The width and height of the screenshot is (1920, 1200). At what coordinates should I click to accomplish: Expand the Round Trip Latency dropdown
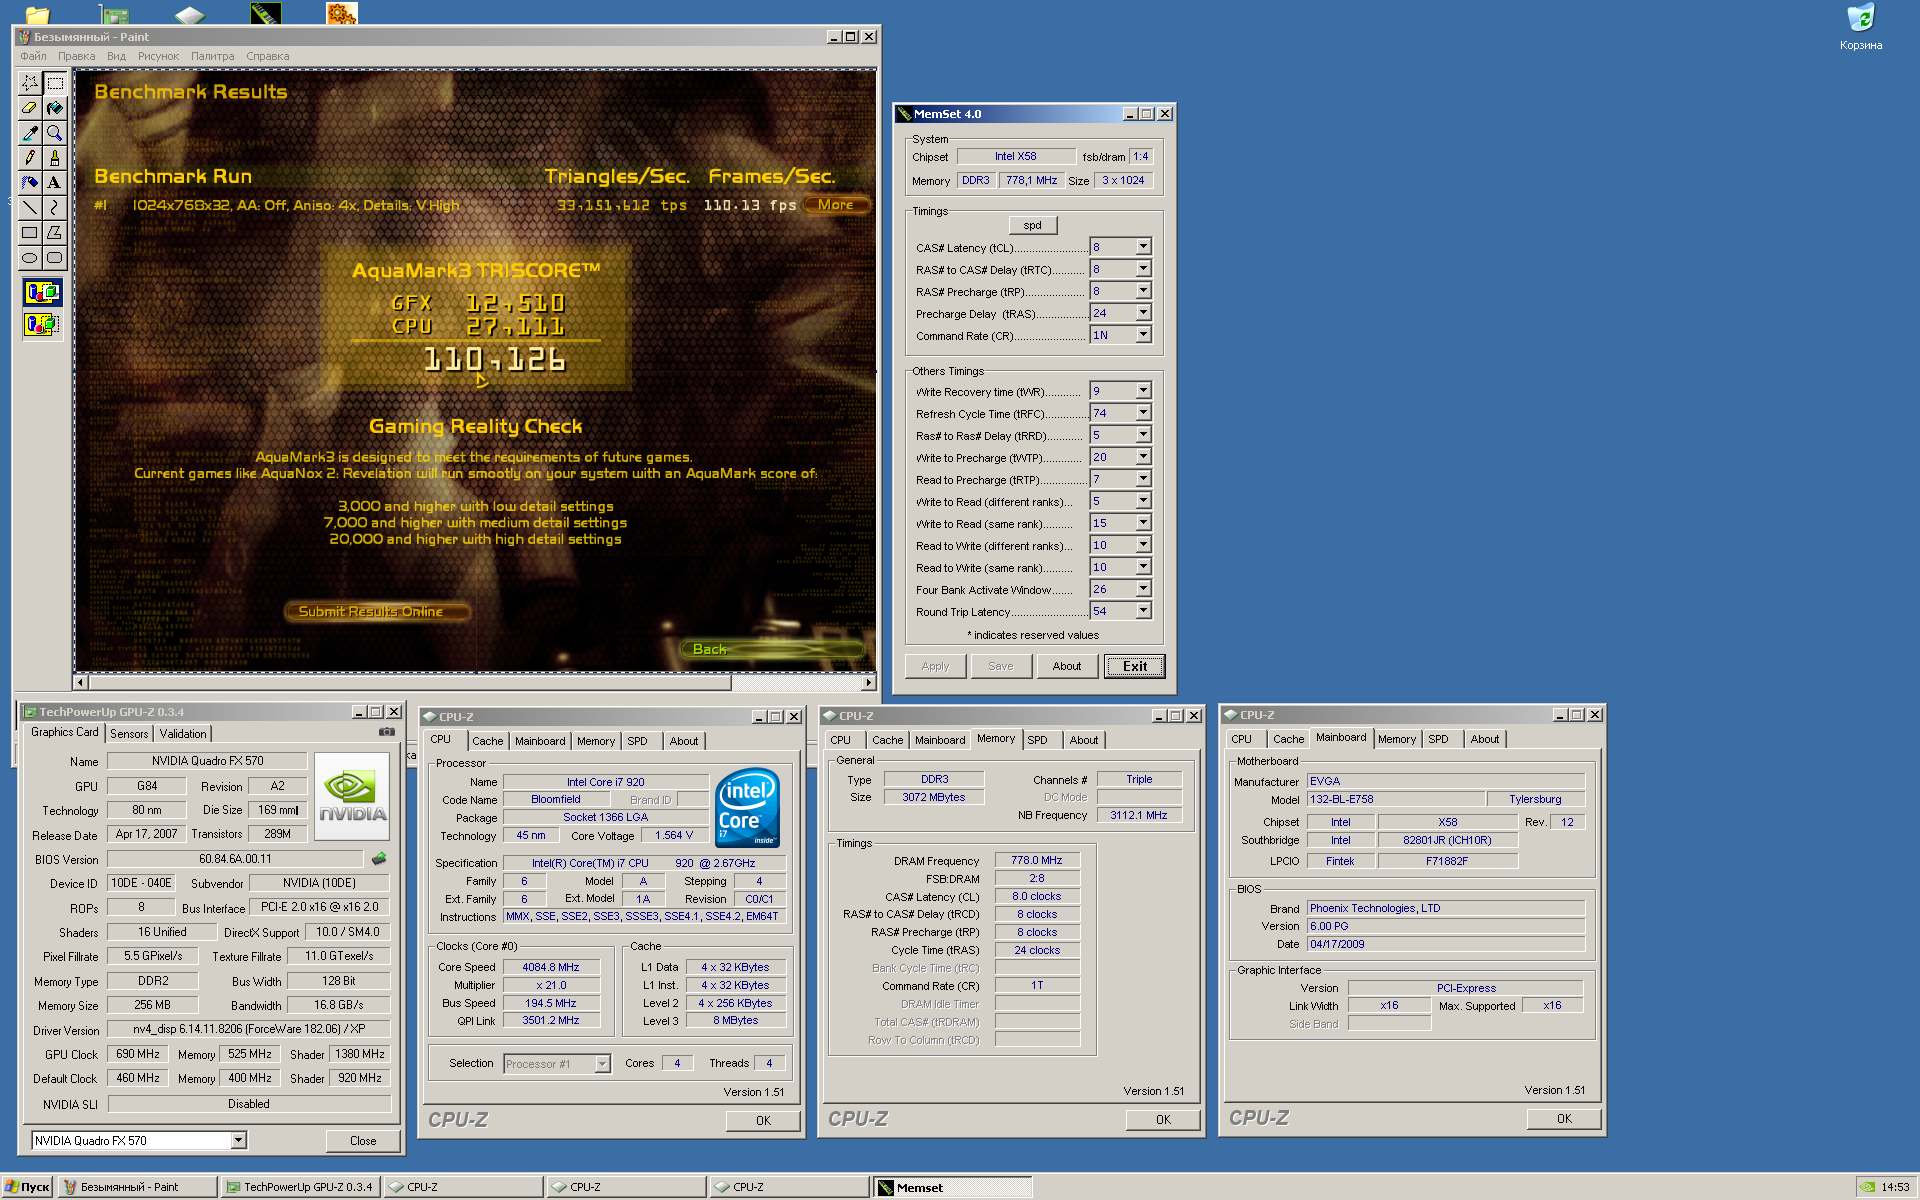1144,611
